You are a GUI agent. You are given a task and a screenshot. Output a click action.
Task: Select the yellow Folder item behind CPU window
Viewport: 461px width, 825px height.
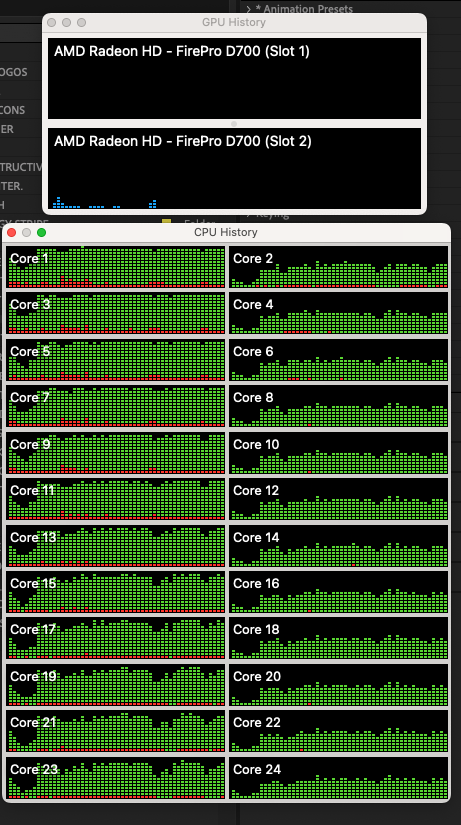[167, 221]
